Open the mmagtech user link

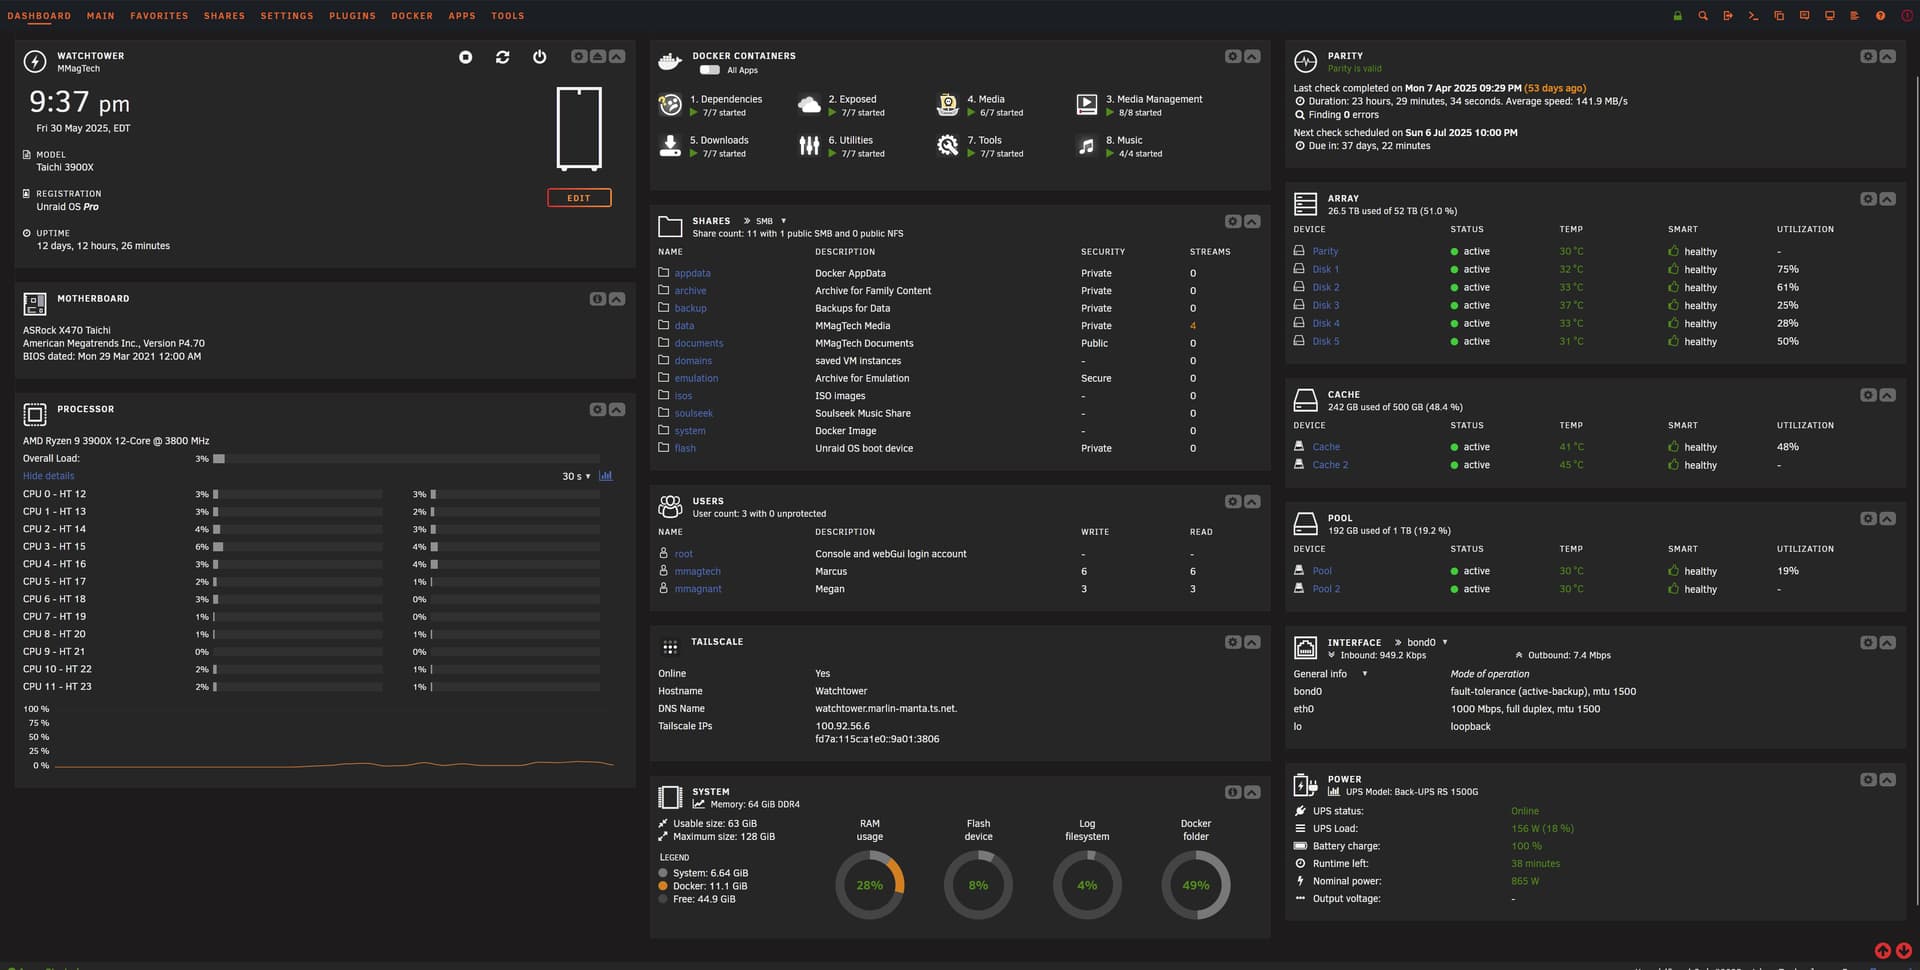click(x=697, y=572)
